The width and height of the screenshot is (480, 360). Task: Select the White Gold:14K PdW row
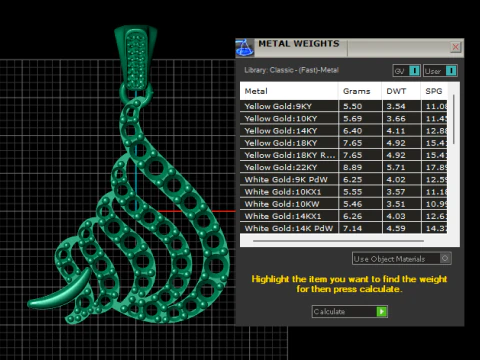click(x=343, y=228)
